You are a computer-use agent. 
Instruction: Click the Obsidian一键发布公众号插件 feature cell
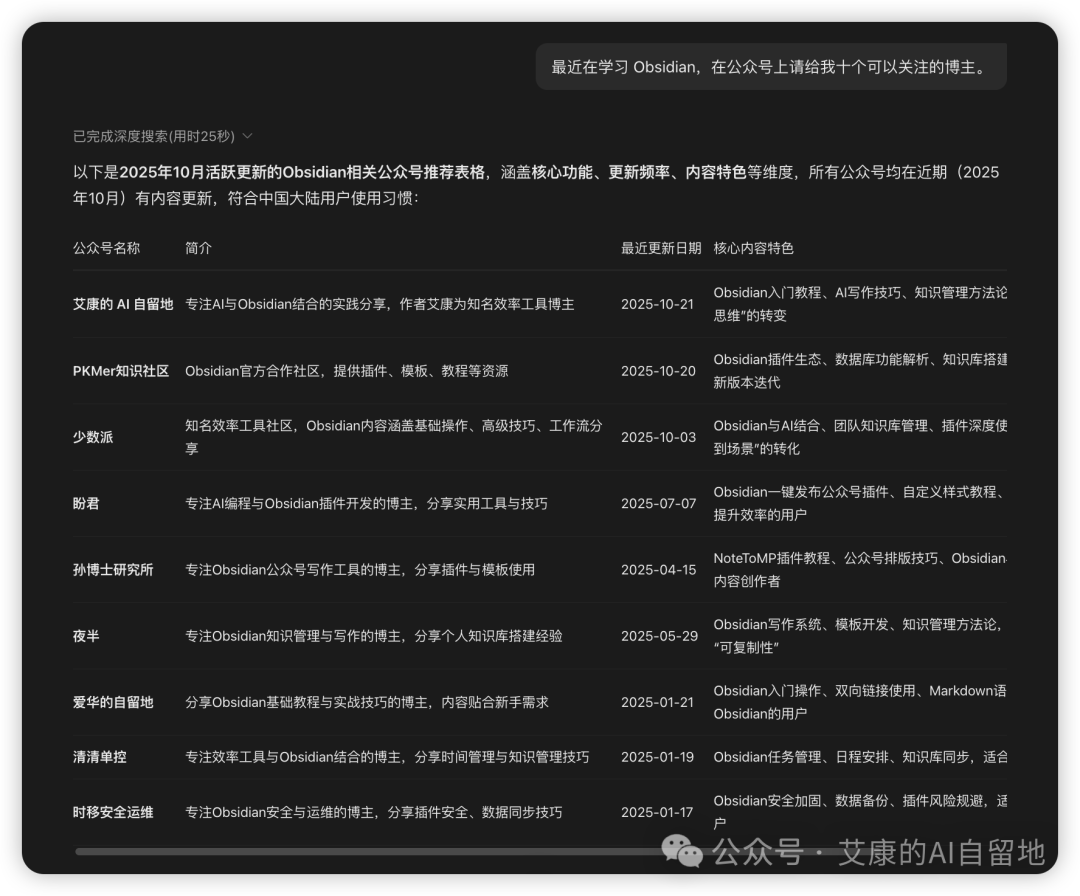[x=860, y=503]
